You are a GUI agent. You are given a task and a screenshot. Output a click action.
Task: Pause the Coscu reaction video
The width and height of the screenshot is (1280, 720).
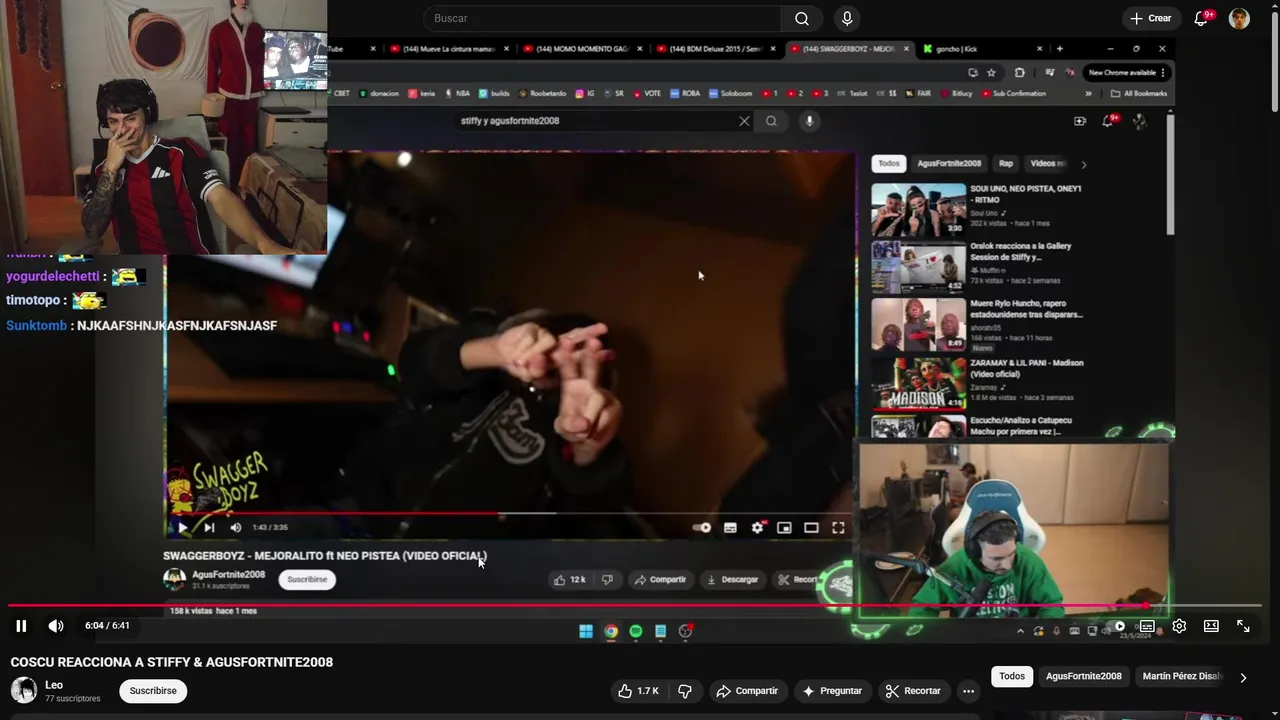21,626
